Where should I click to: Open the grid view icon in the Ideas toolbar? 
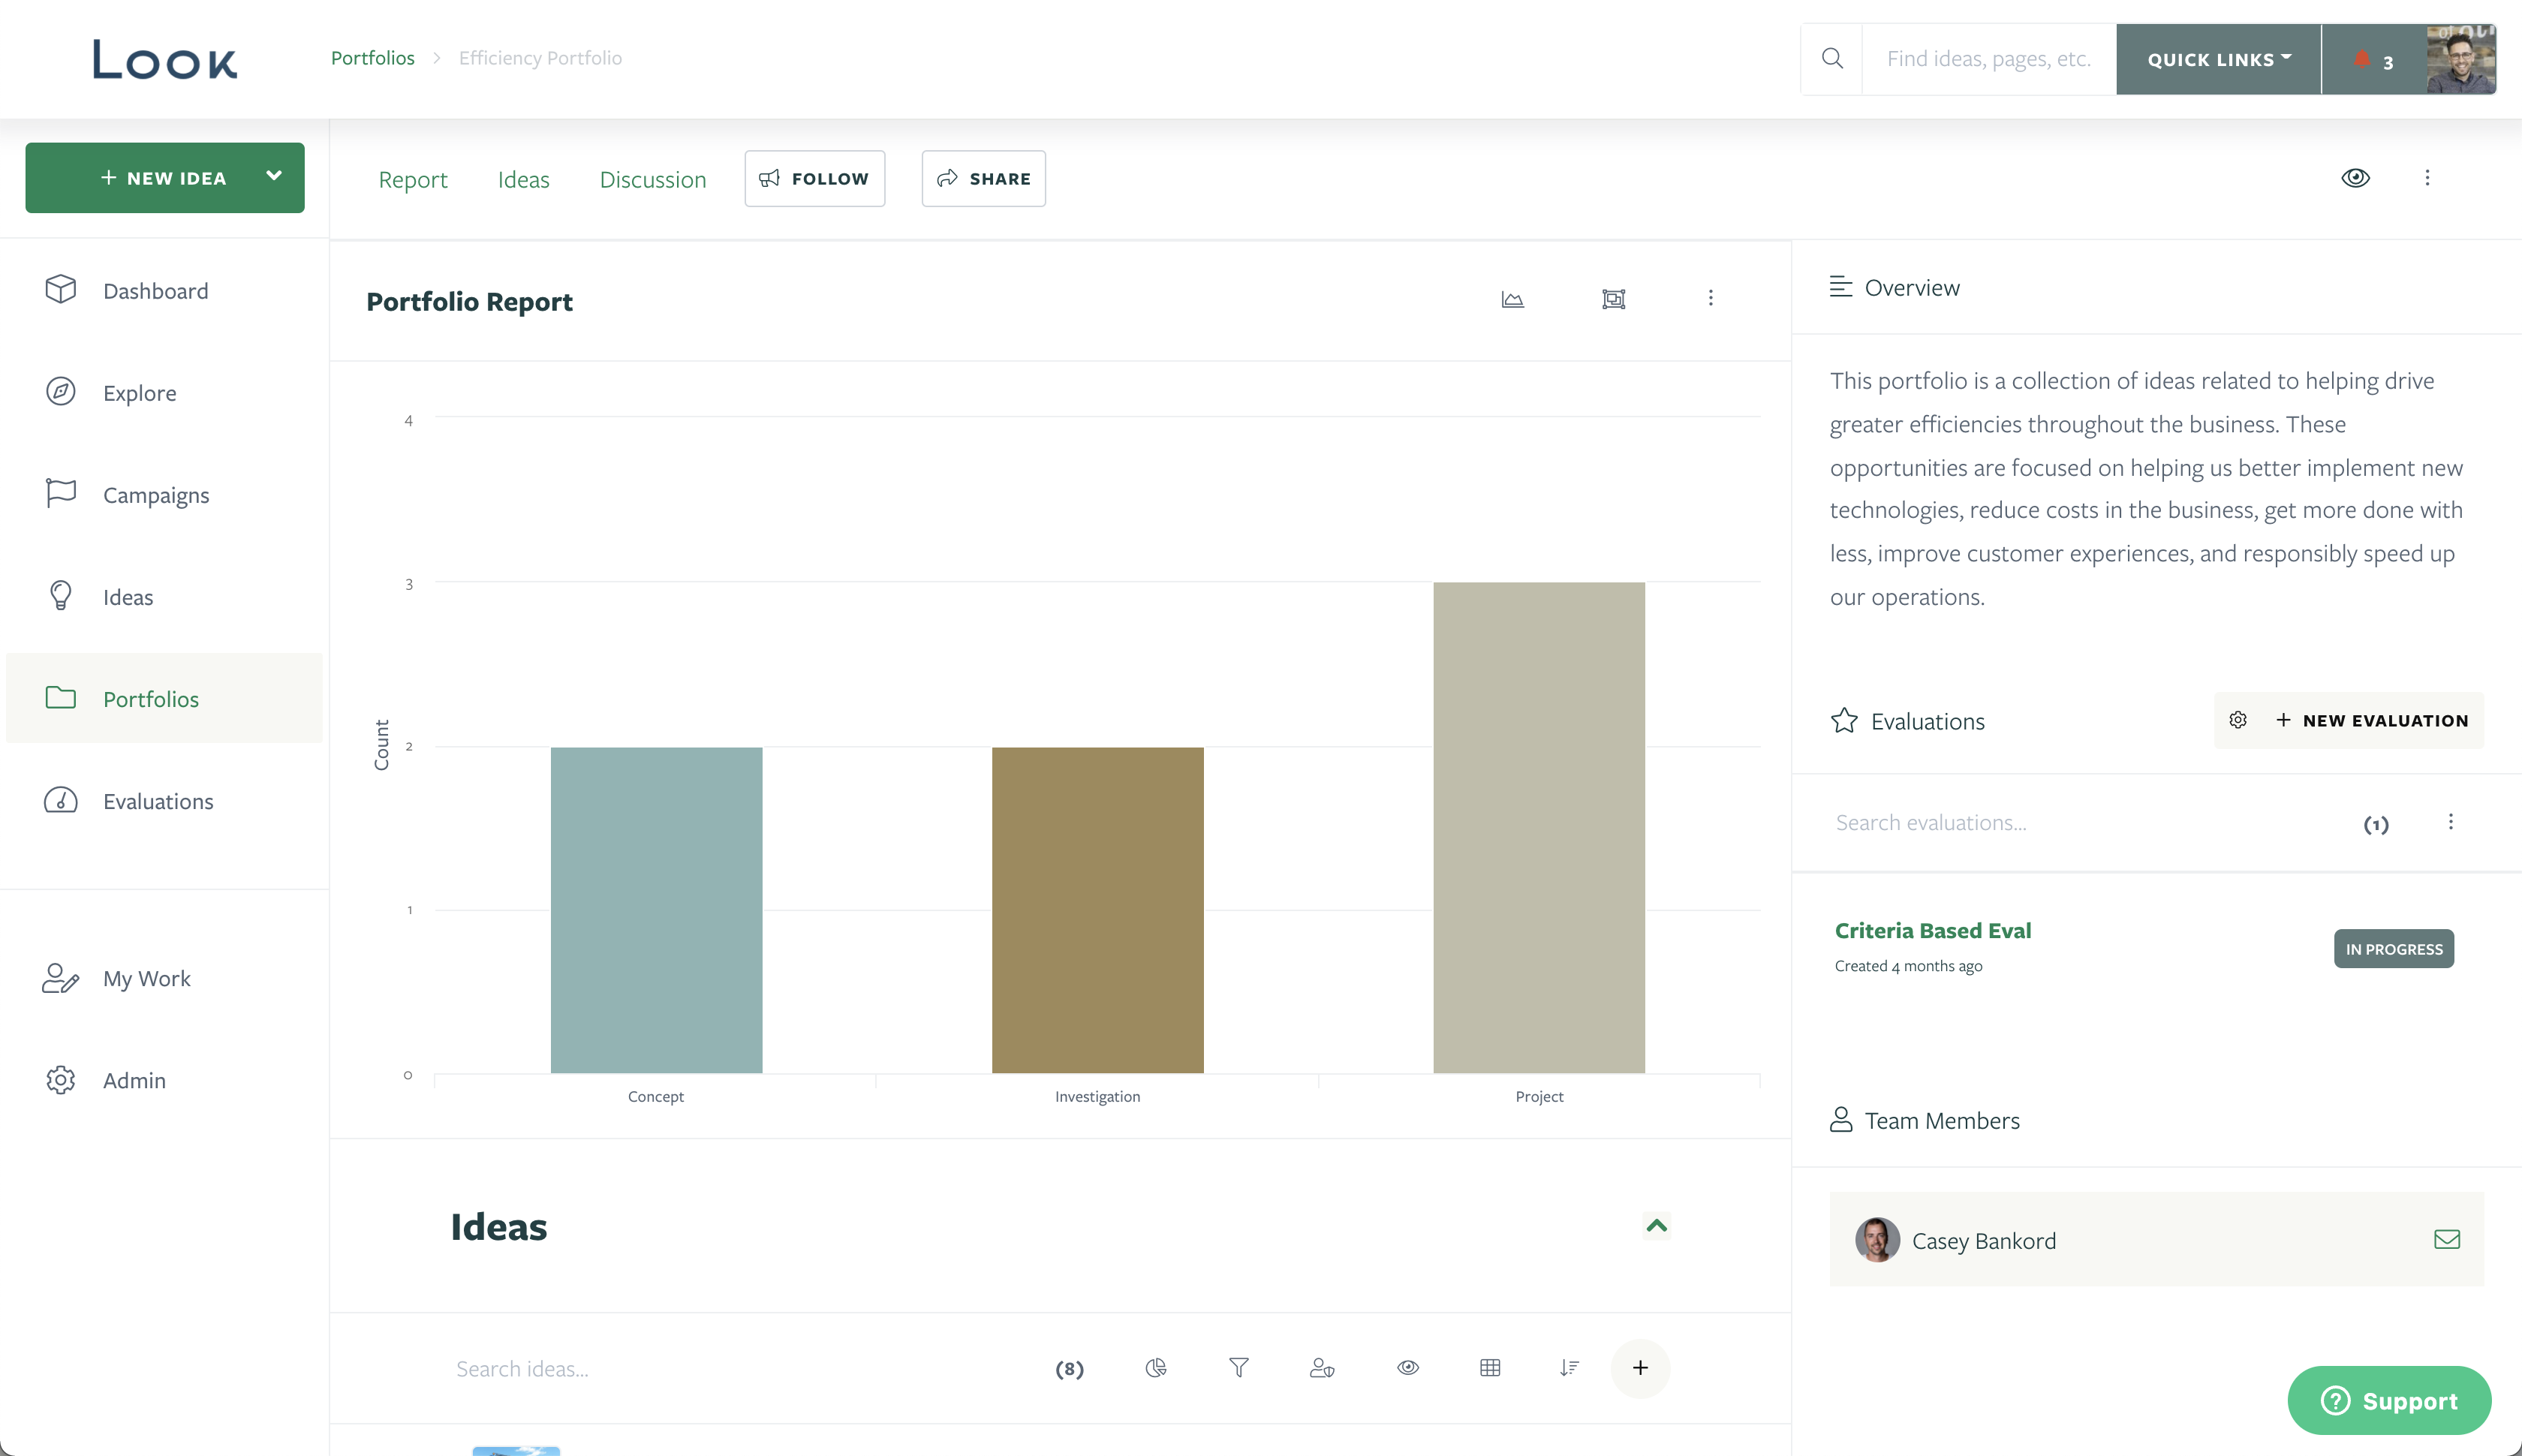[x=1490, y=1367]
